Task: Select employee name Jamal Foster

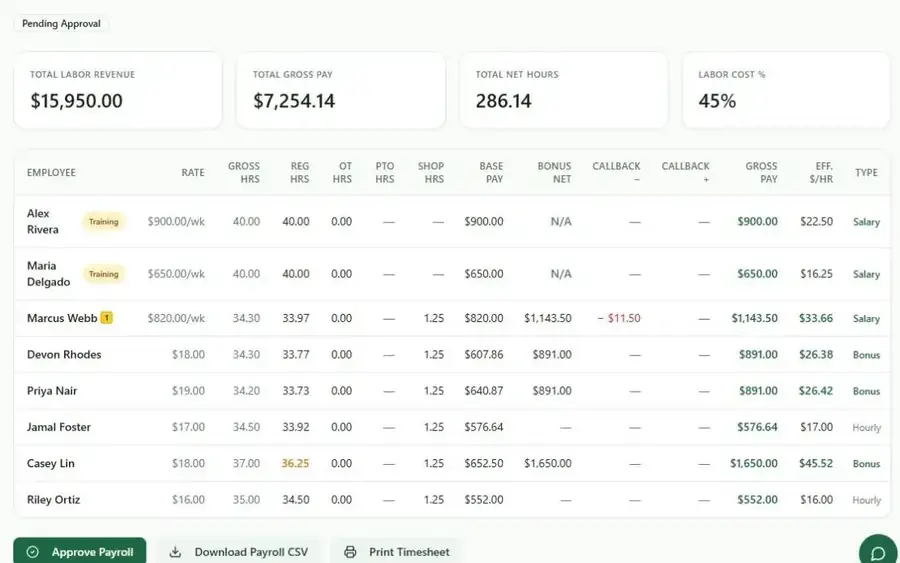Action: (59, 427)
